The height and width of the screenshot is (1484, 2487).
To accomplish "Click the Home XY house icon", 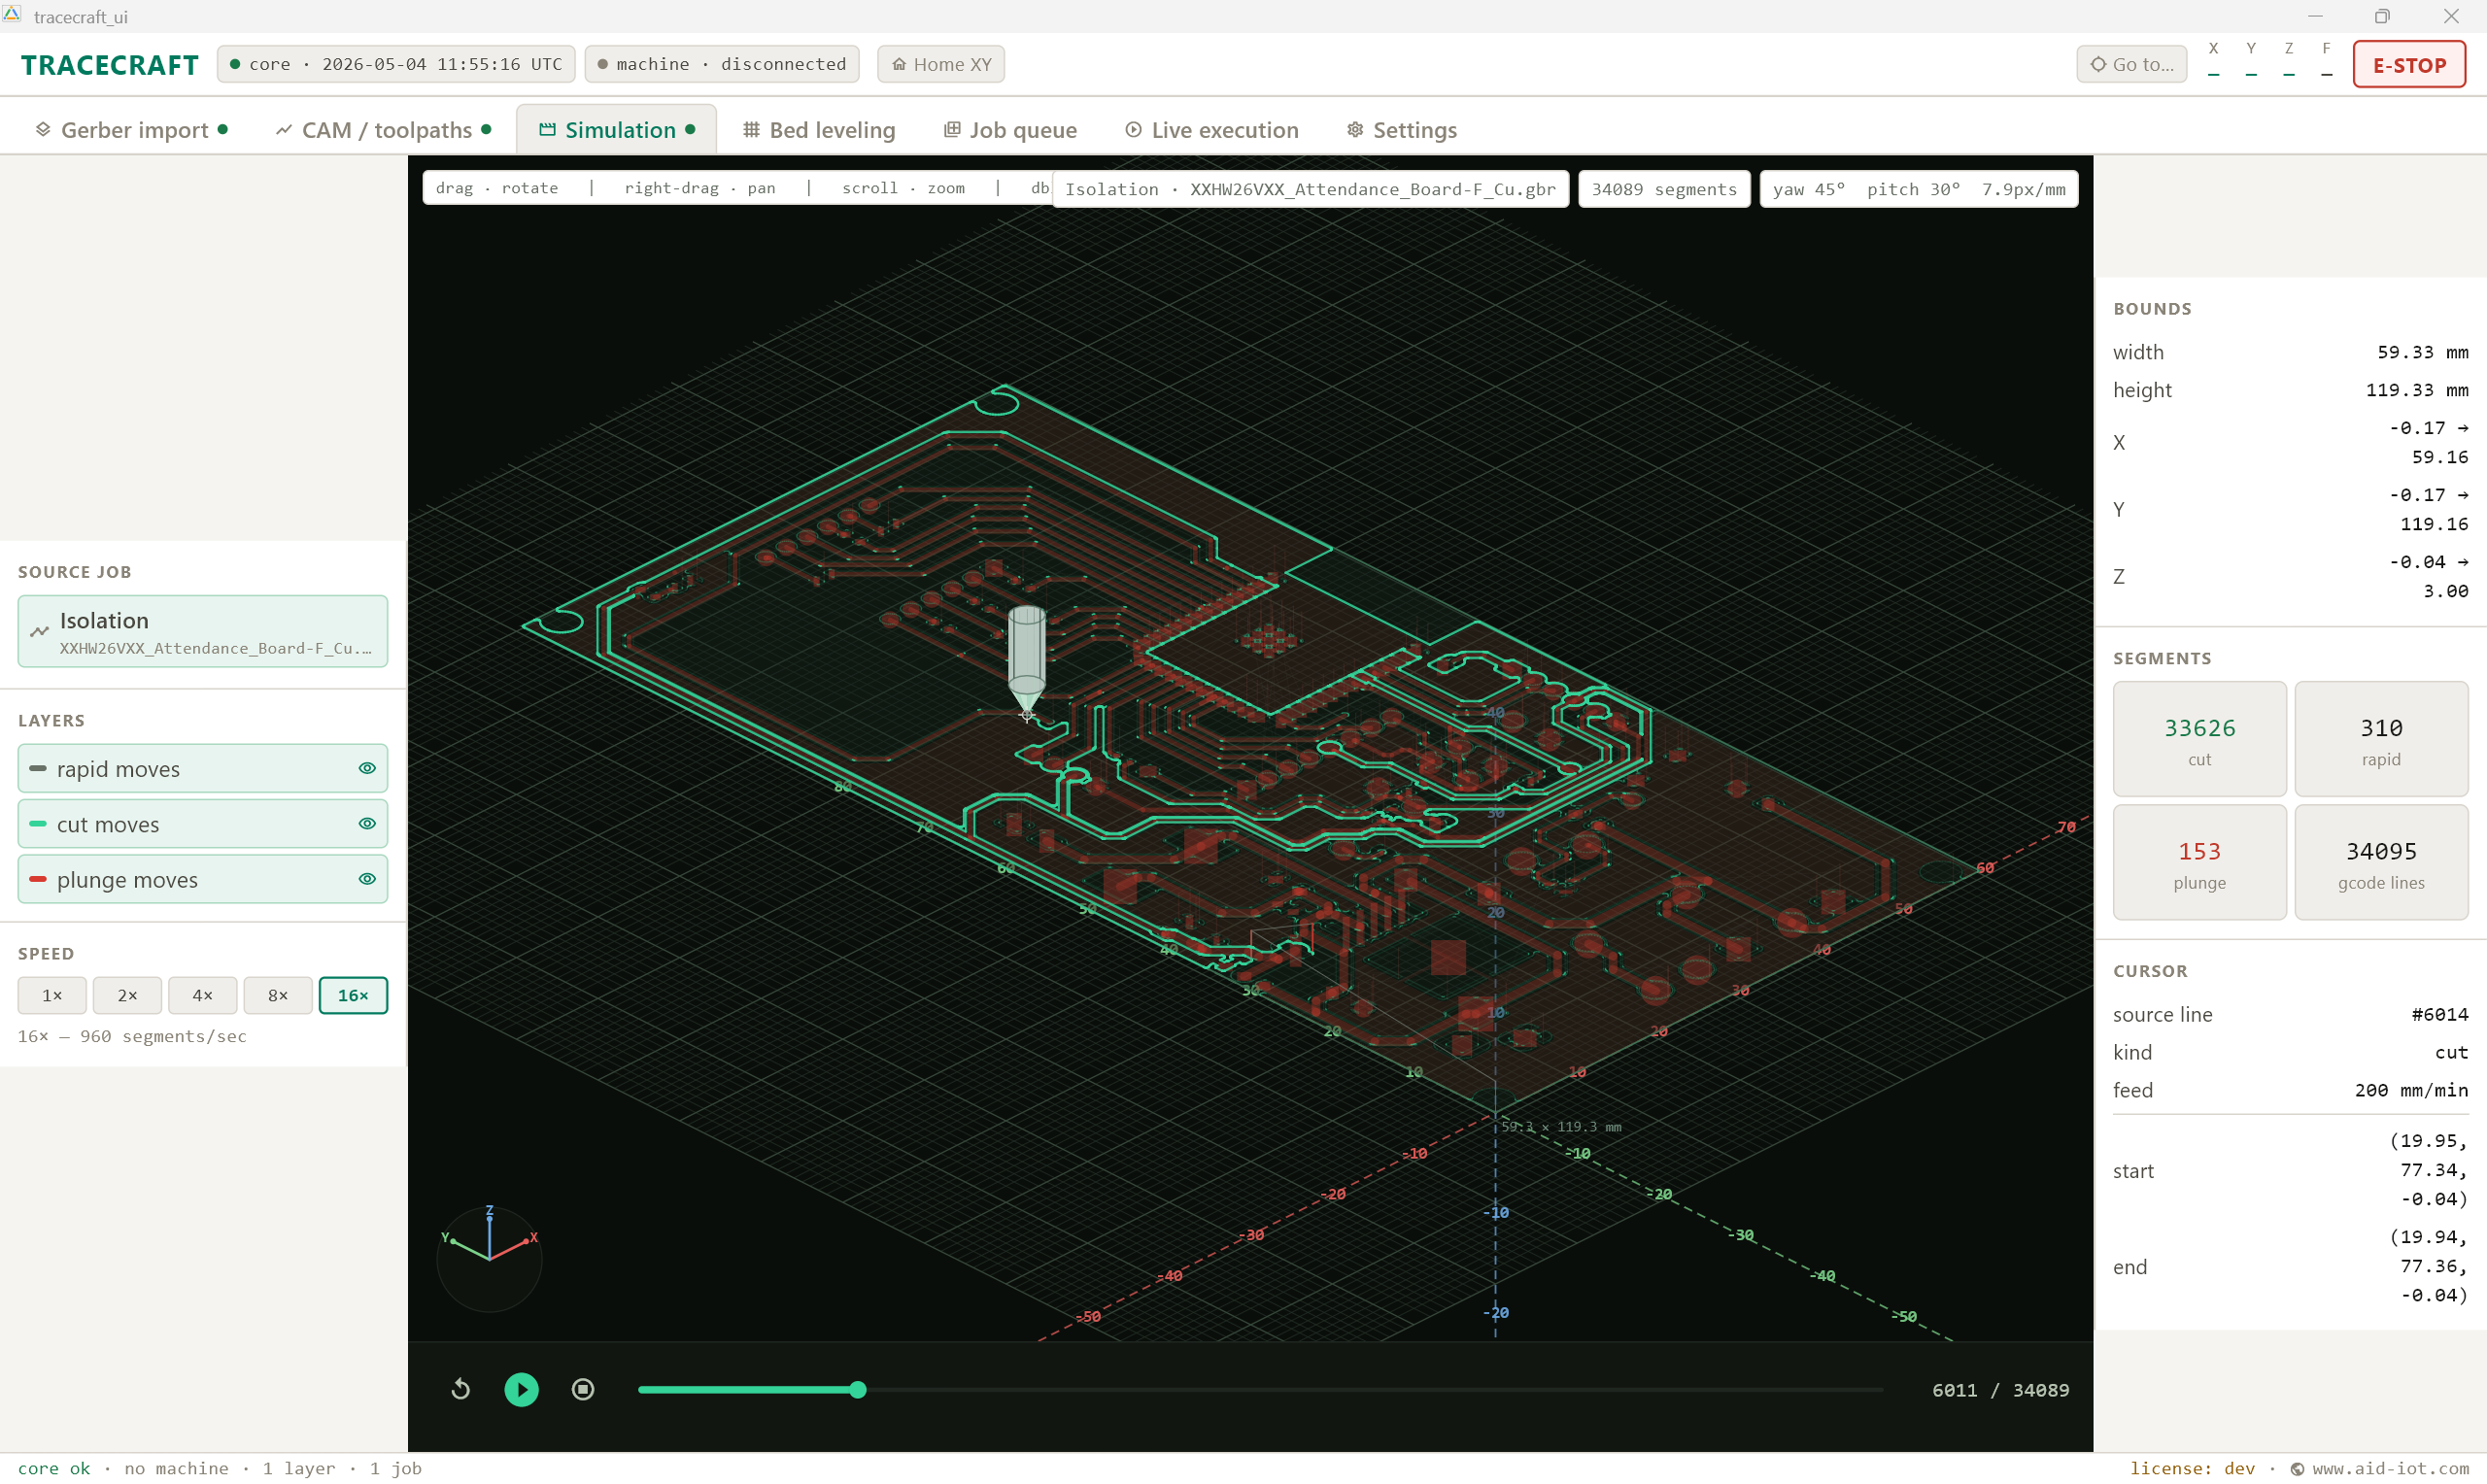I will 899,64.
